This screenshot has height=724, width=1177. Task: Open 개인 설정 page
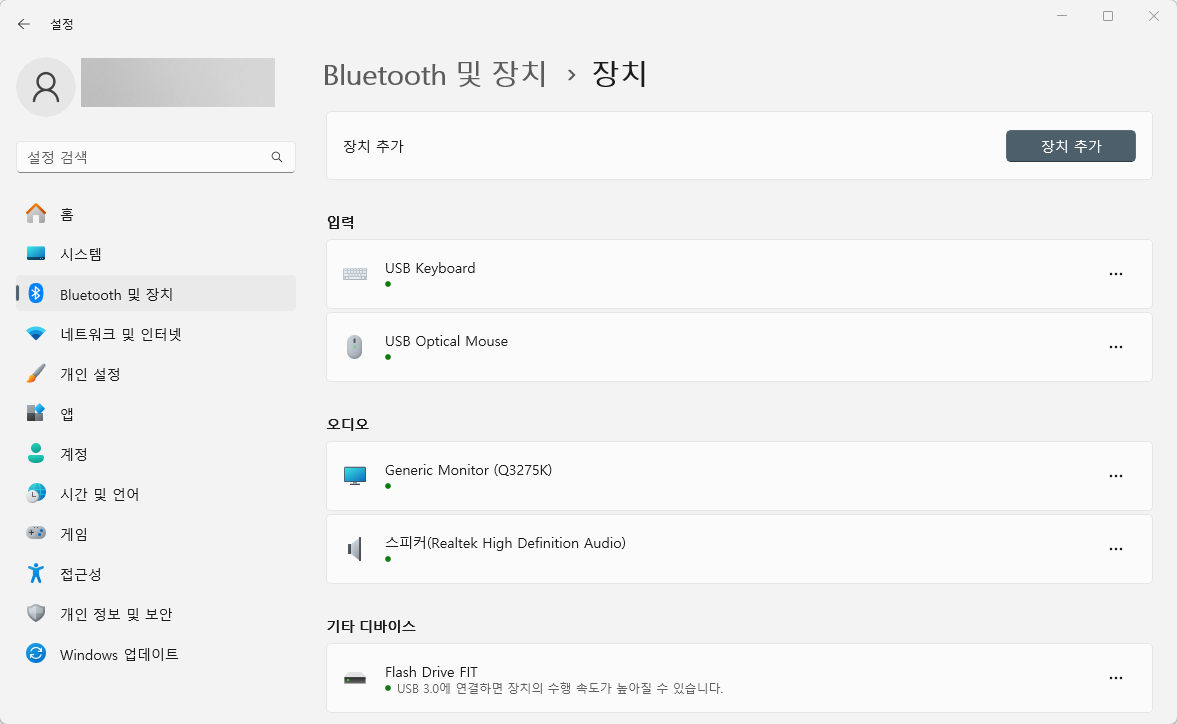(x=156, y=374)
